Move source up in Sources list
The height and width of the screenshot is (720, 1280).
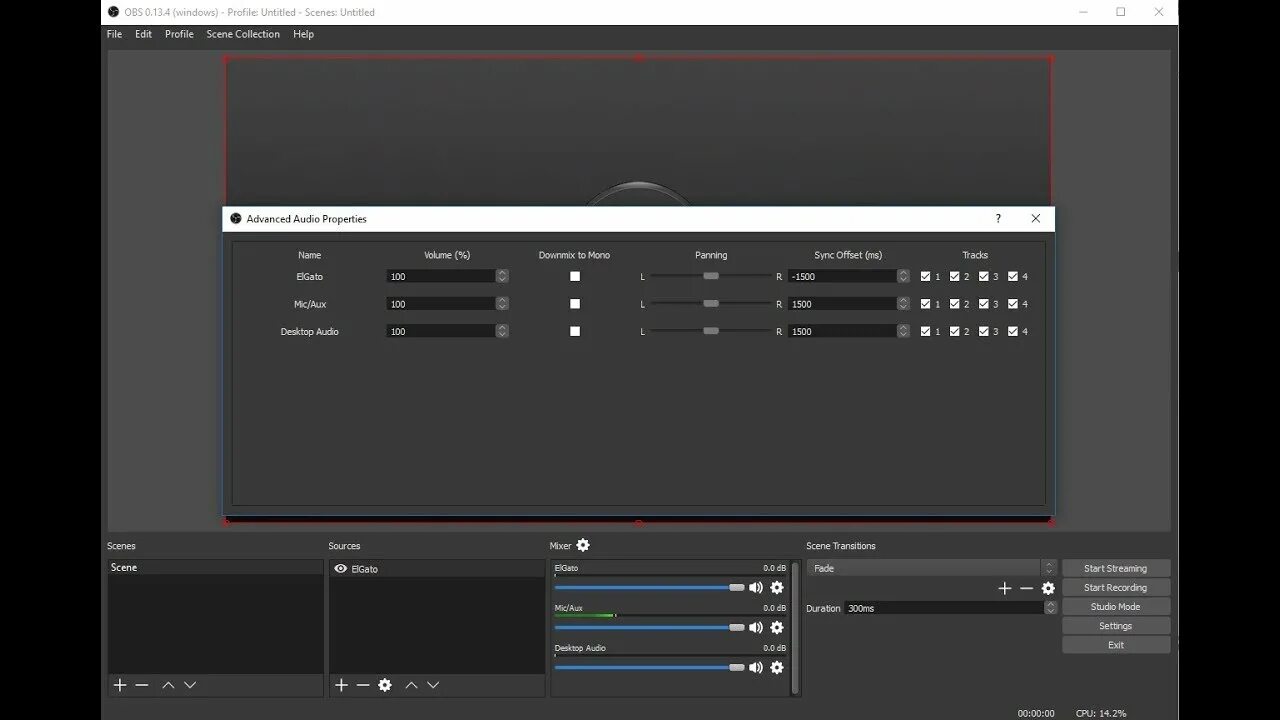click(411, 685)
